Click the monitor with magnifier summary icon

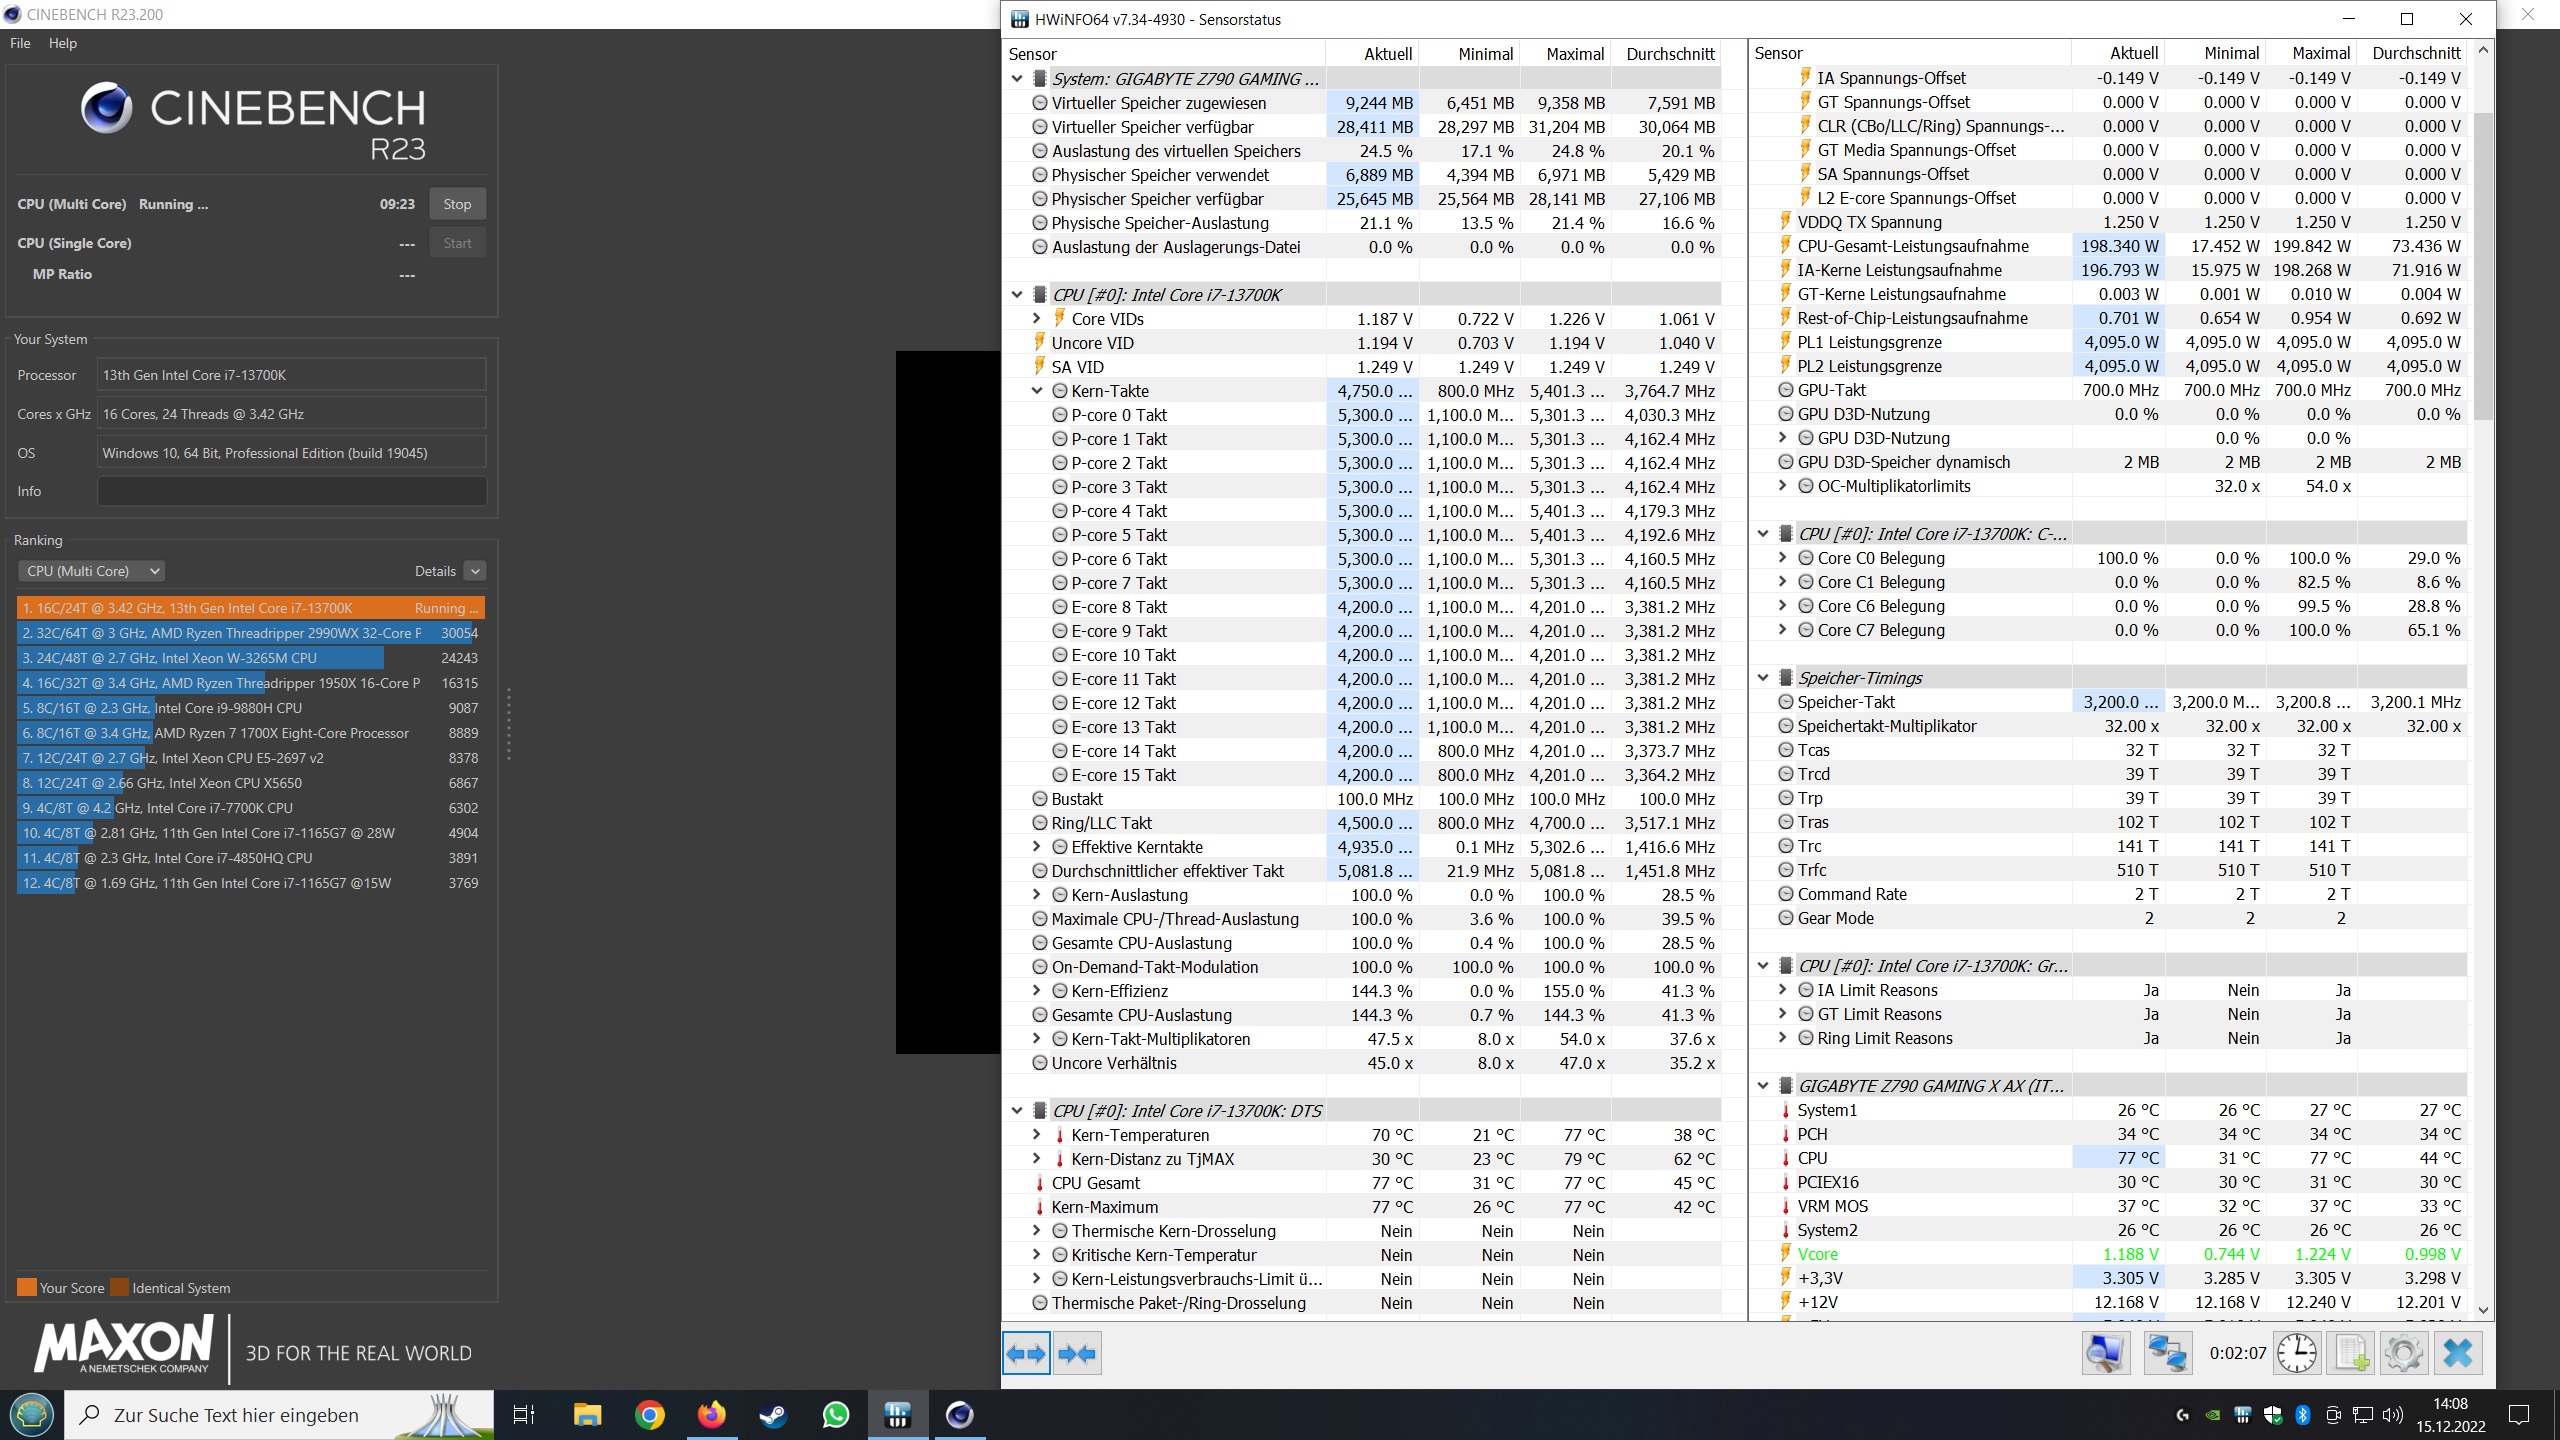(x=2106, y=1354)
